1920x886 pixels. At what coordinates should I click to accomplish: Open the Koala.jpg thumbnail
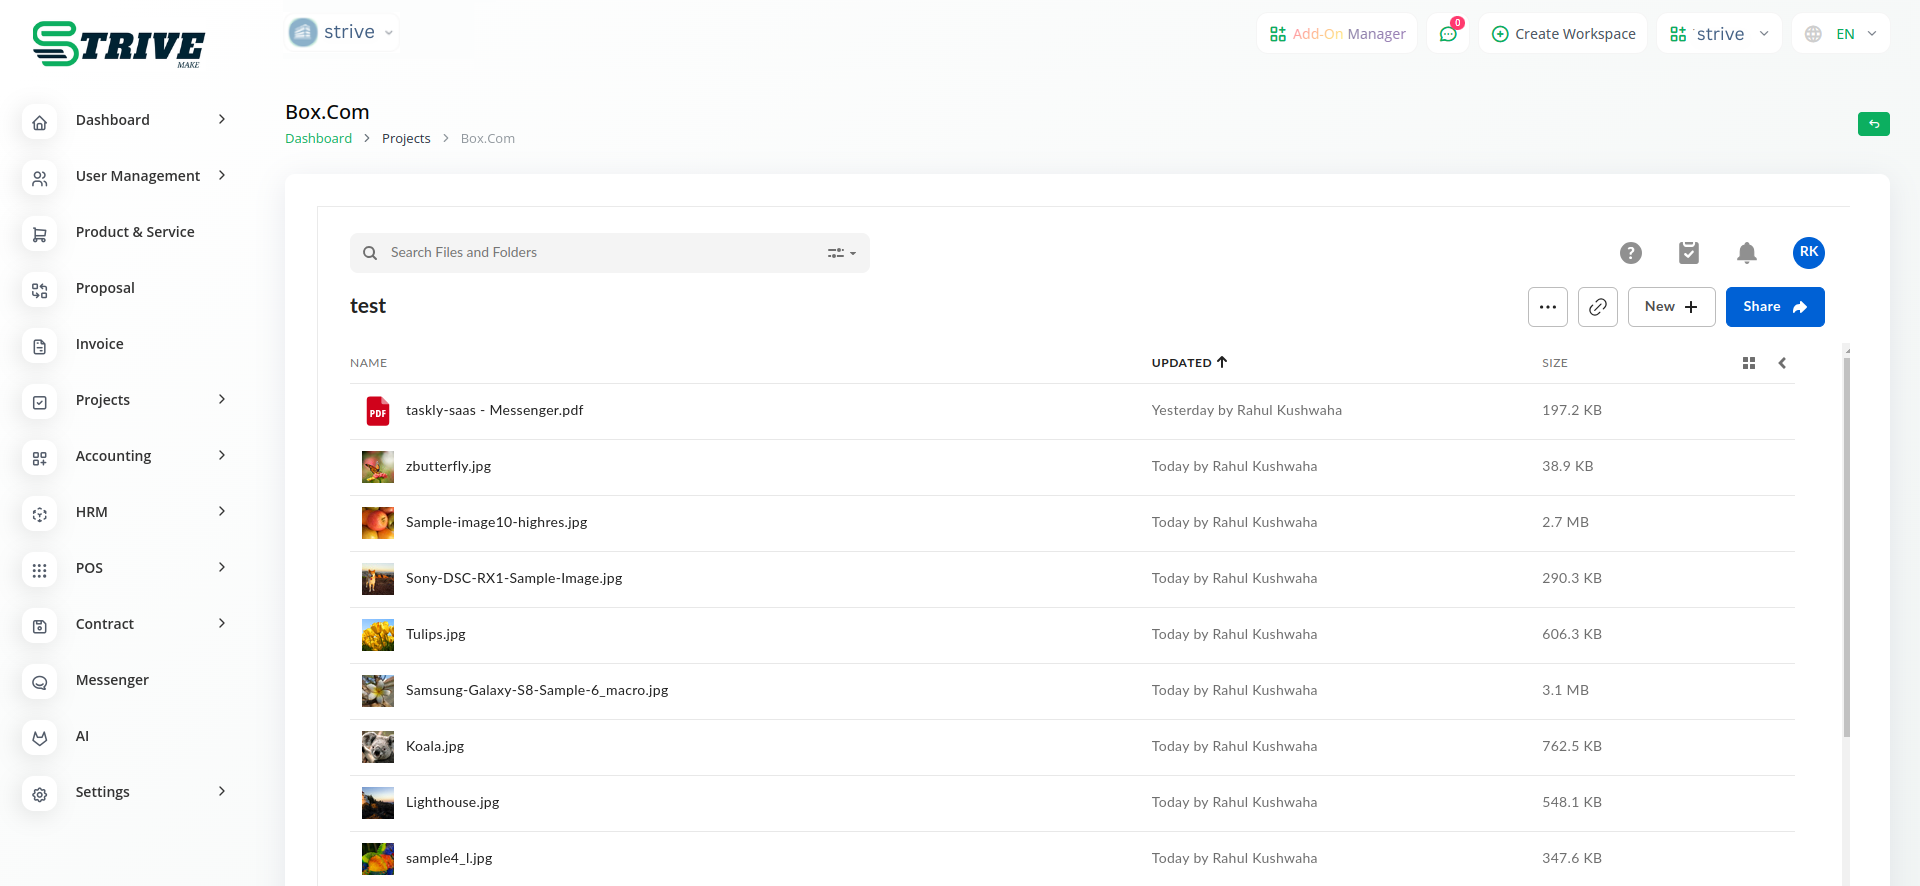378,747
